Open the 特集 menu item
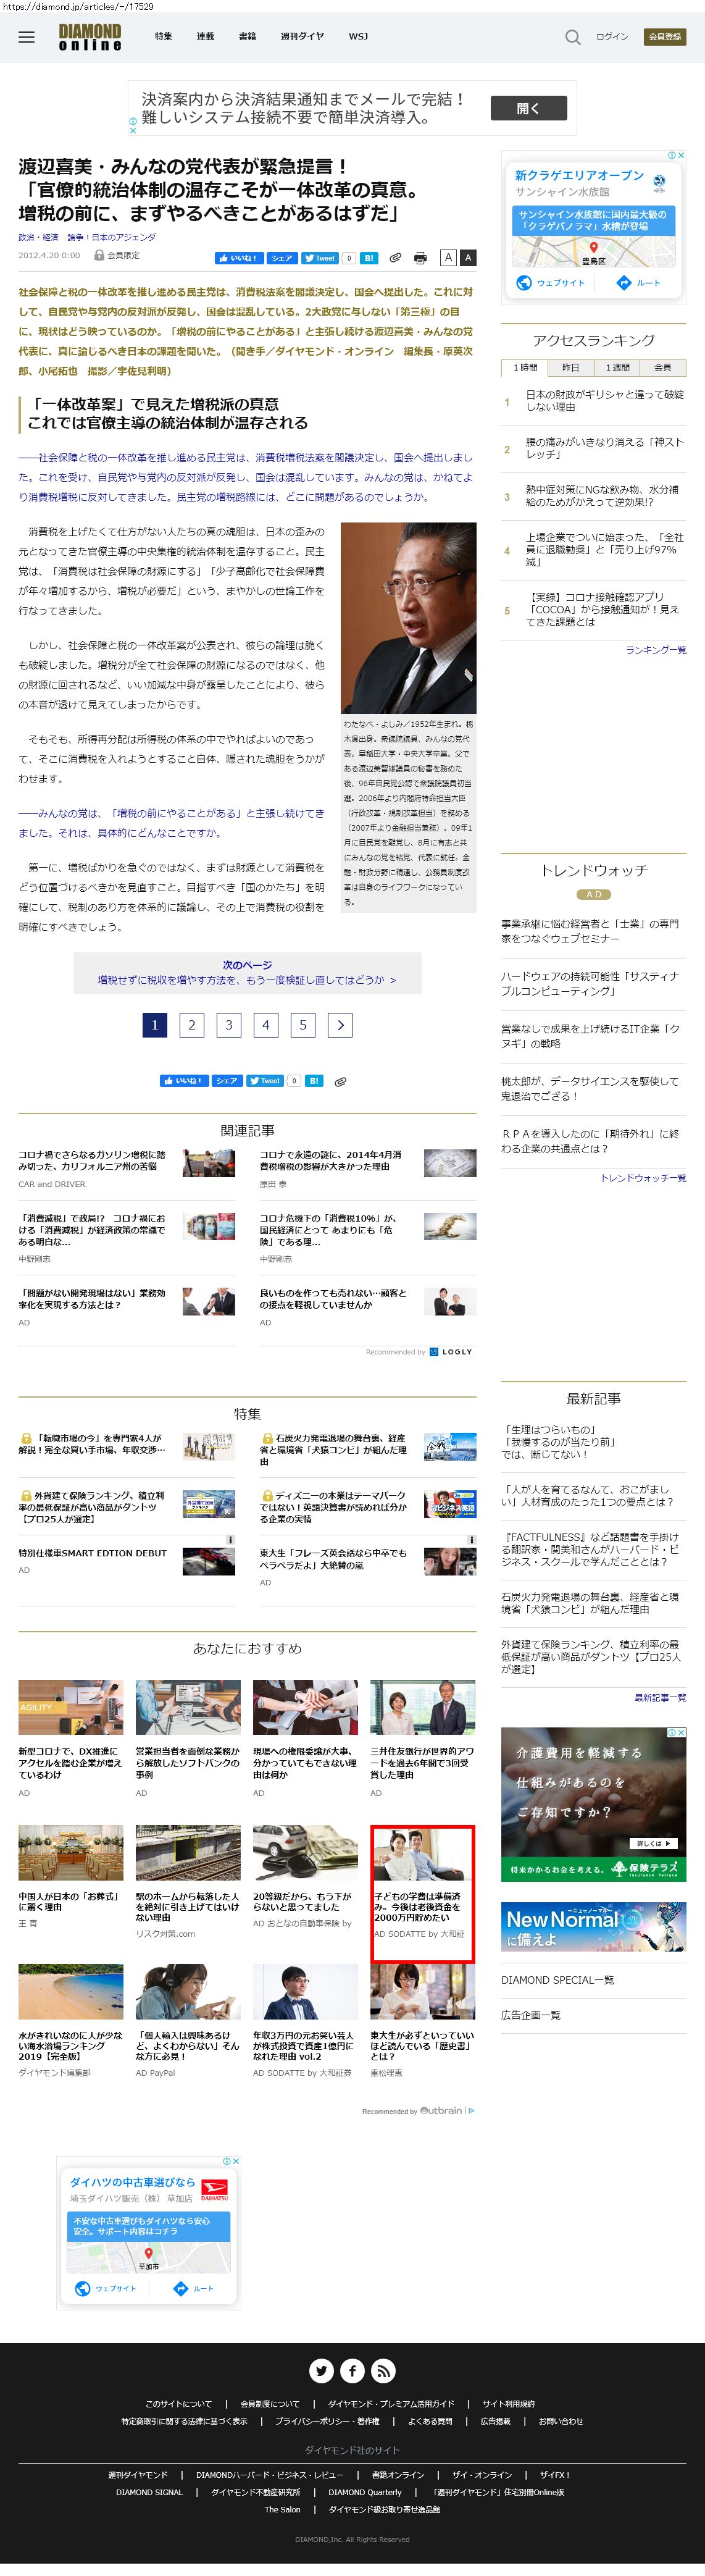 click(163, 37)
